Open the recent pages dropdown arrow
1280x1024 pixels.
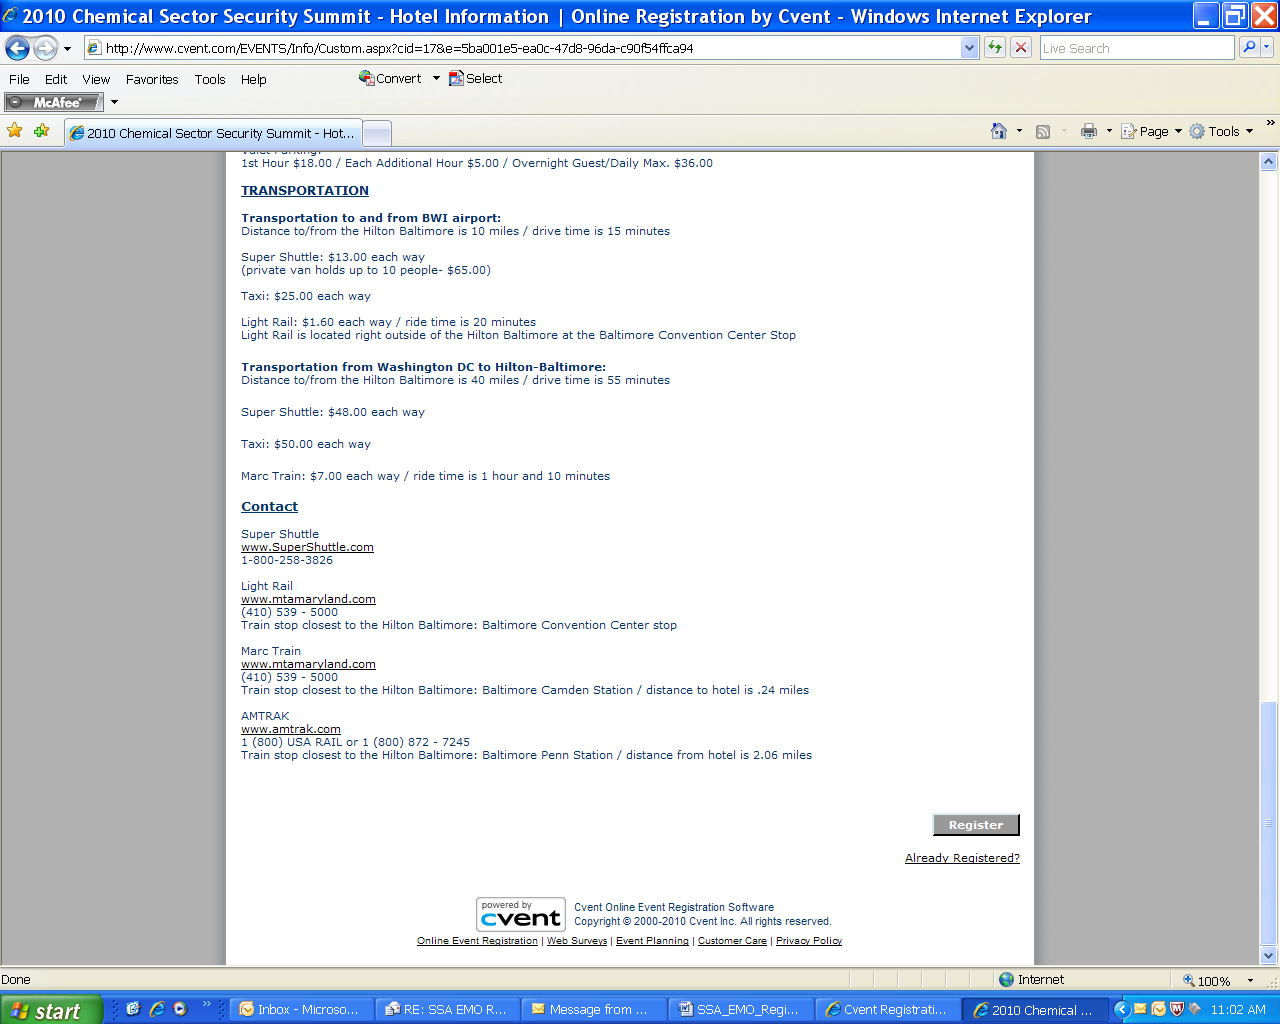click(67, 48)
